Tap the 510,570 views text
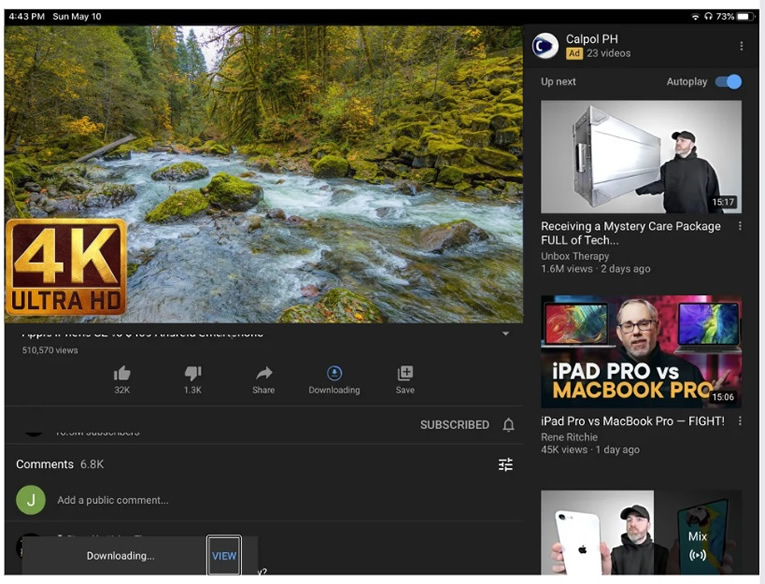This screenshot has width=765, height=584. [50, 350]
